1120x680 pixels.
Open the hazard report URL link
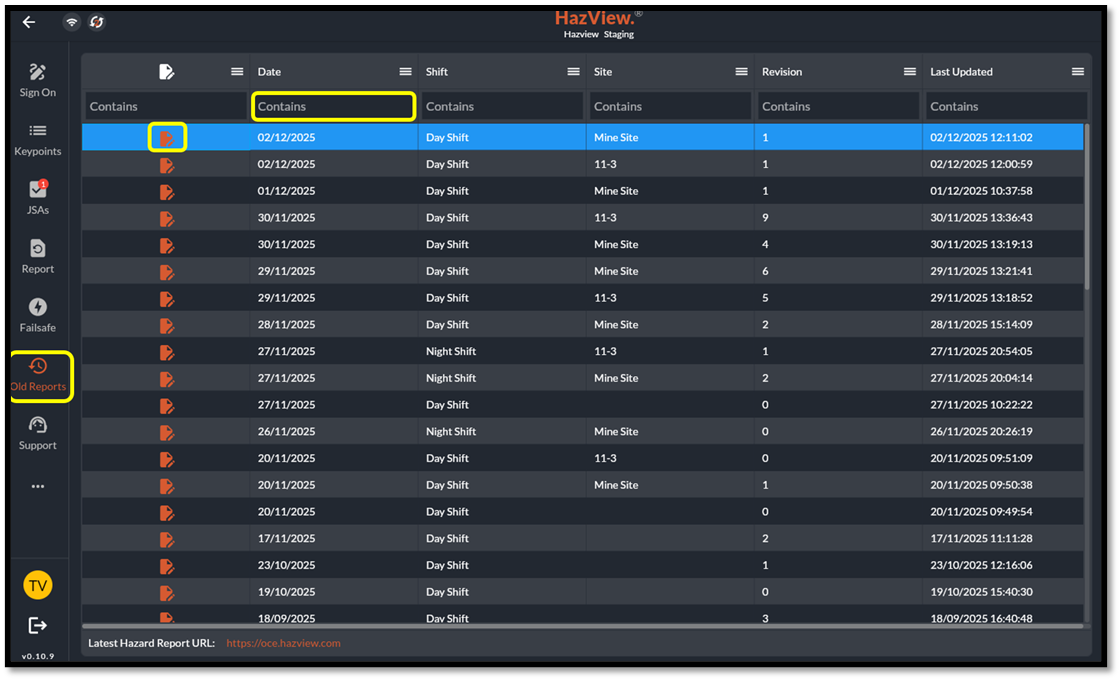pyautogui.click(x=283, y=643)
